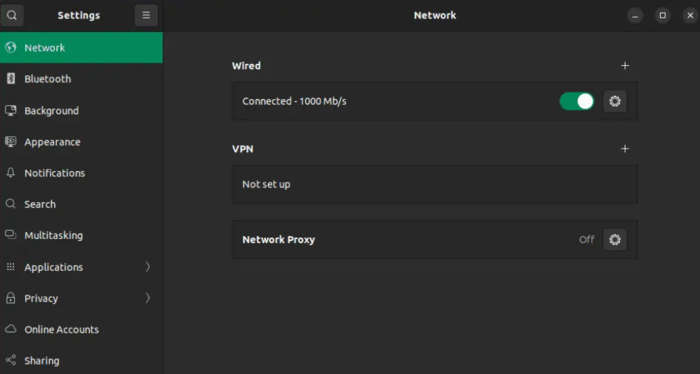Expand the Applications submenu chevron

(148, 267)
